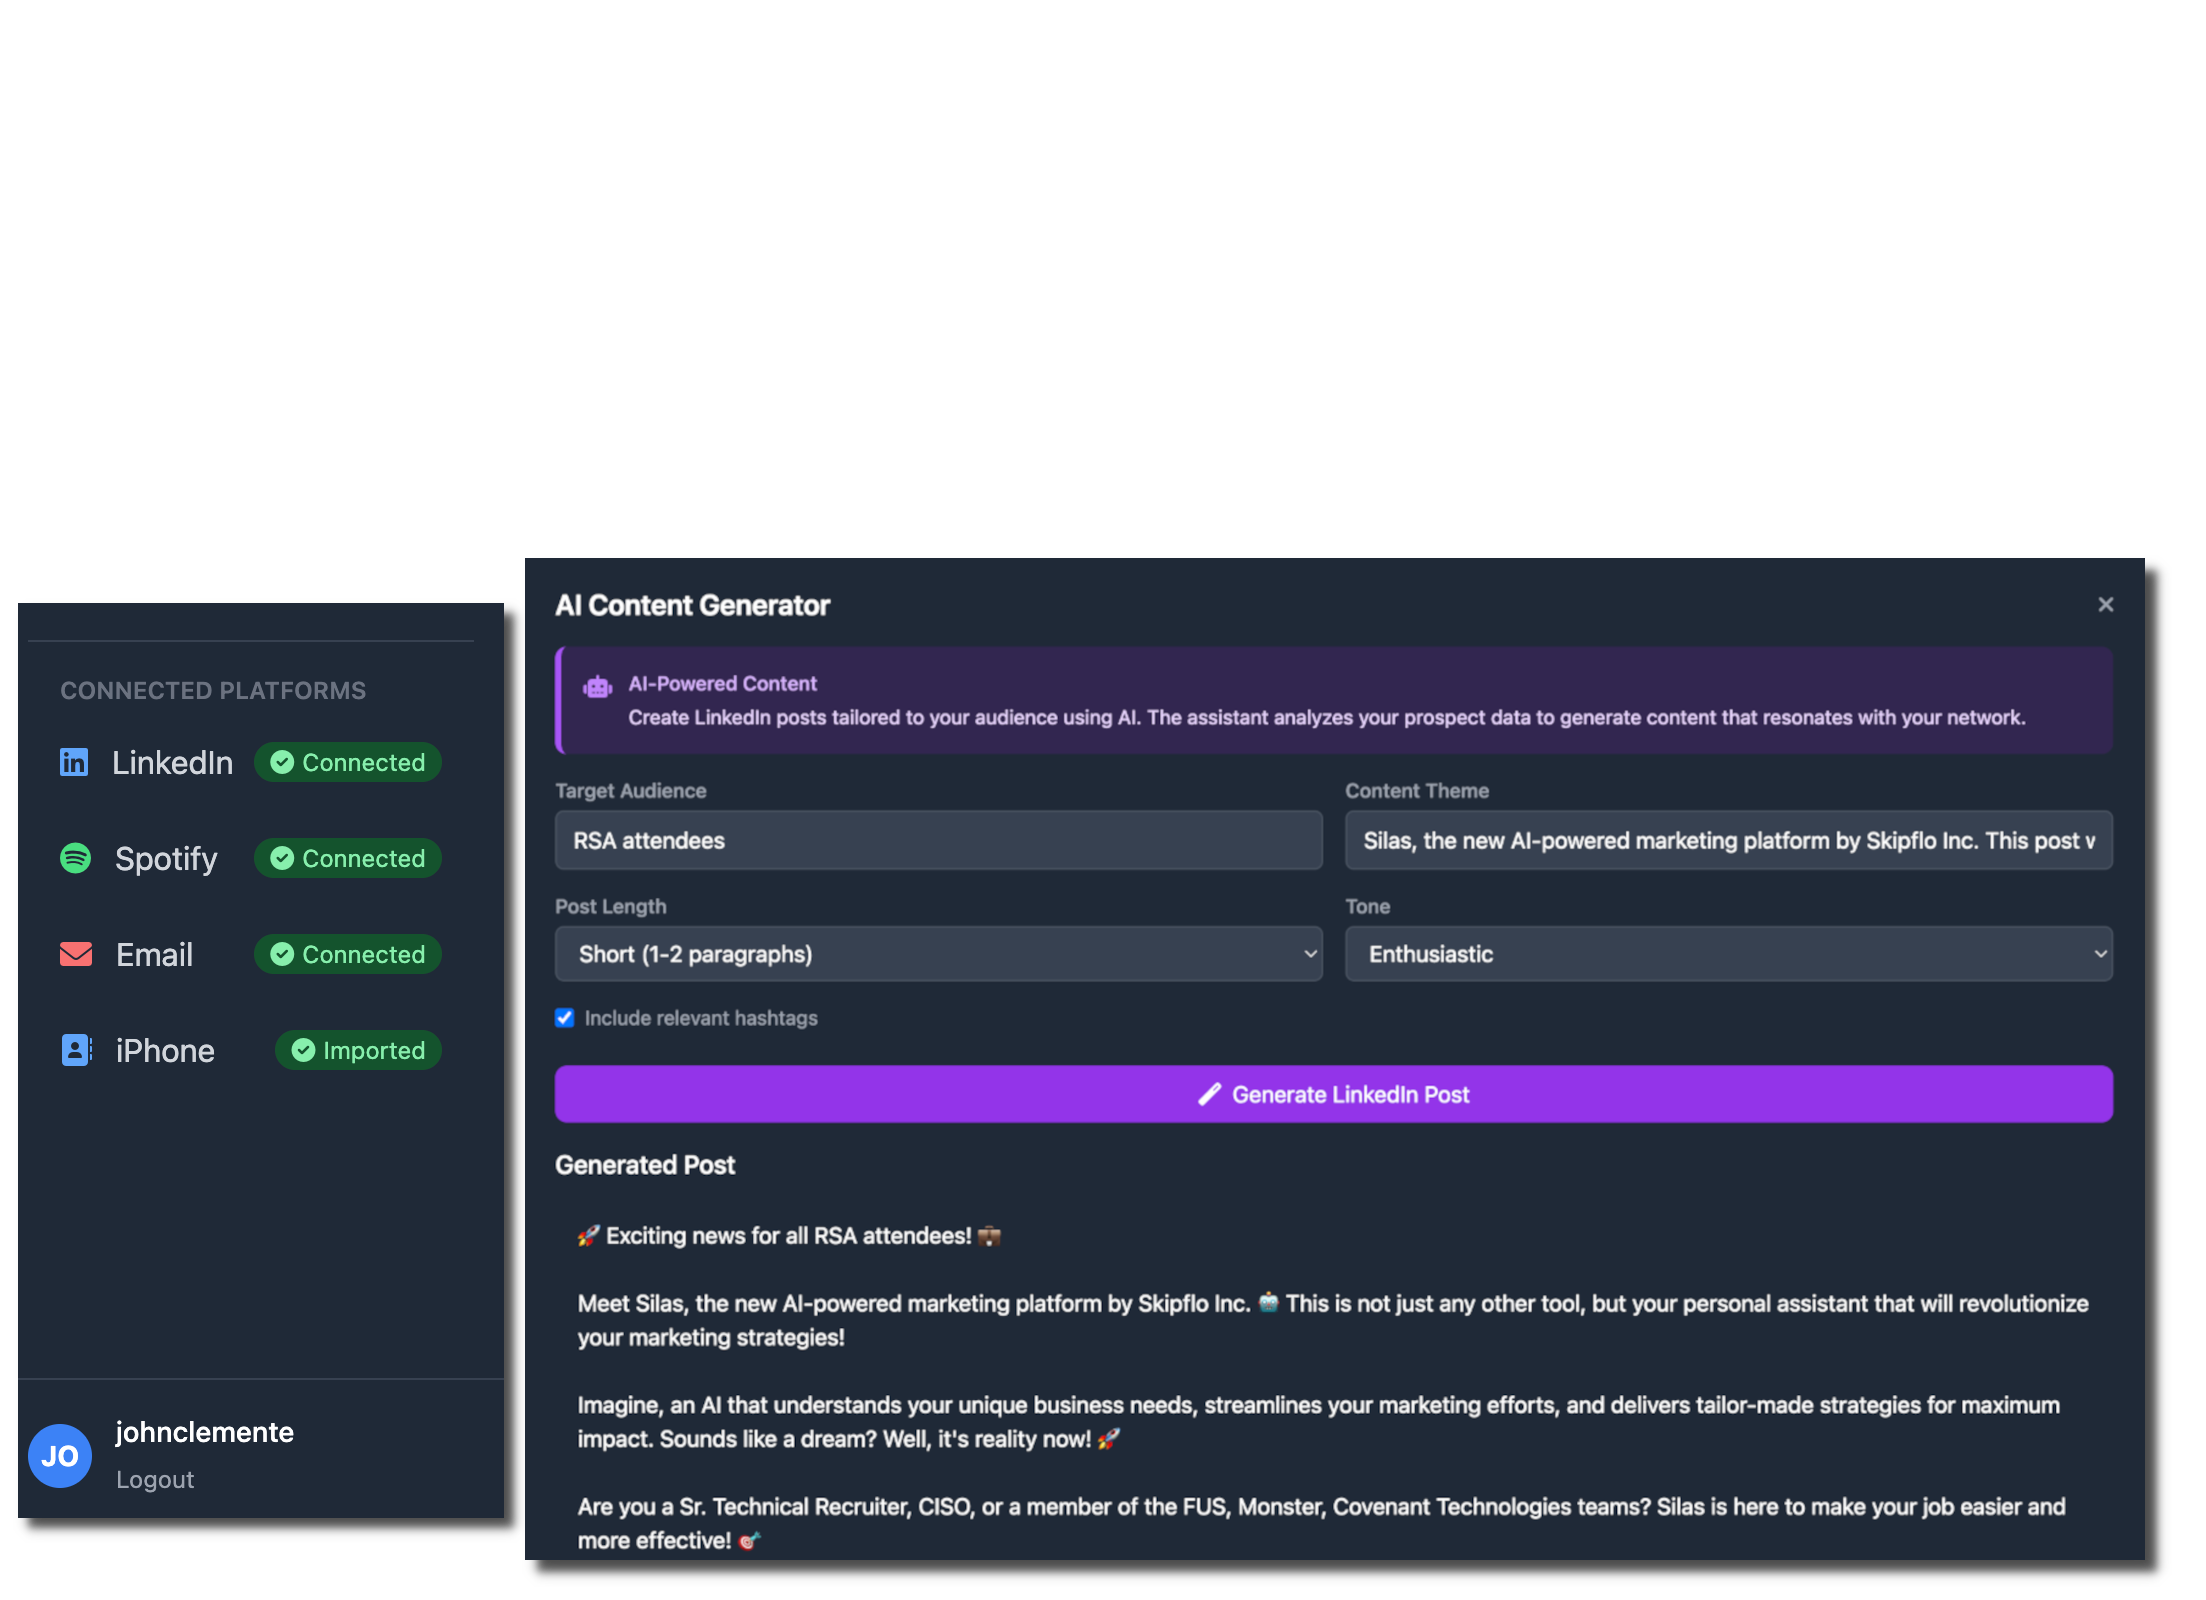Open the Post Length dropdown
Screen dimensions: 2206x1600
tap(939, 954)
